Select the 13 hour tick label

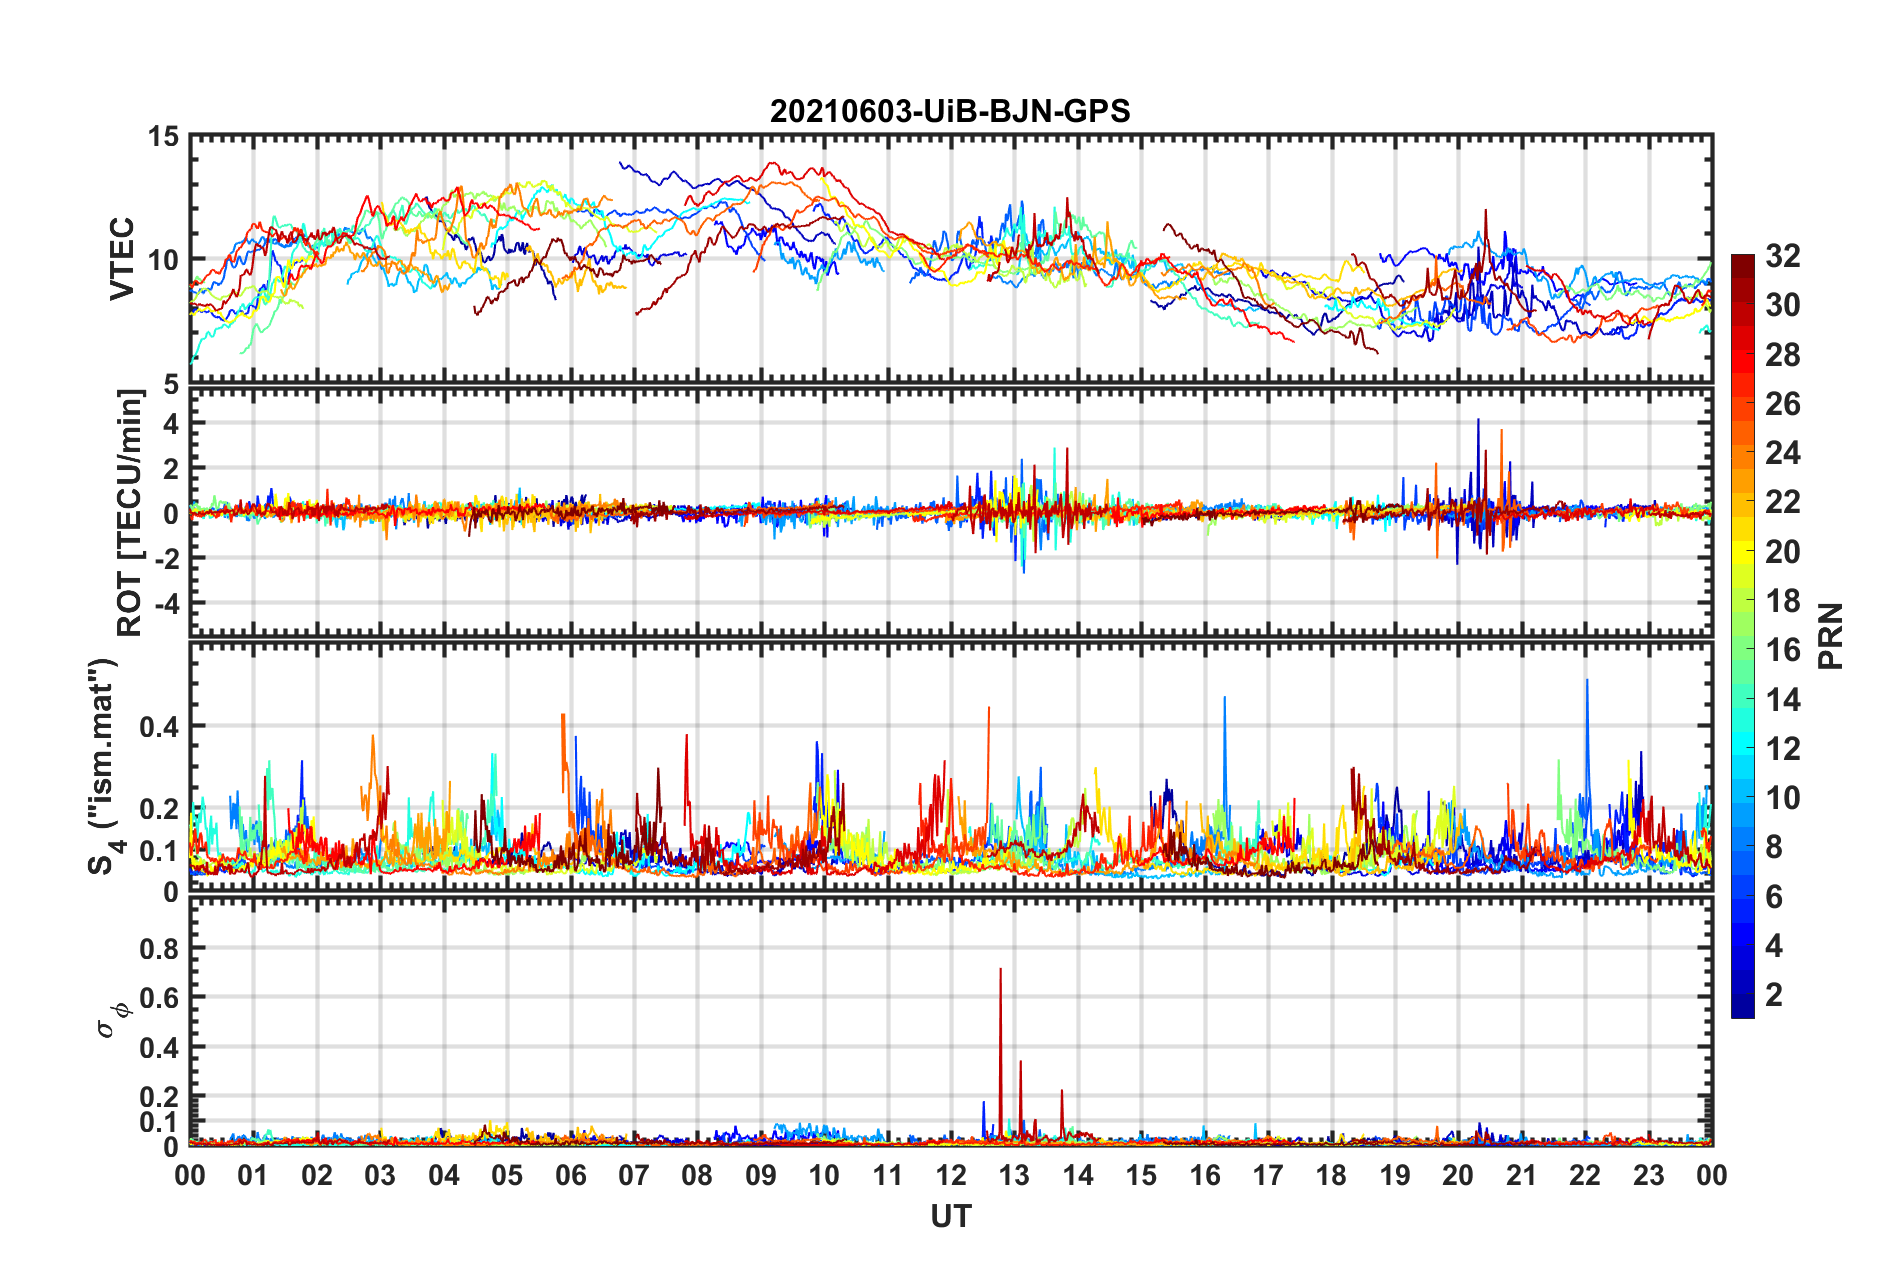coord(1014,1176)
